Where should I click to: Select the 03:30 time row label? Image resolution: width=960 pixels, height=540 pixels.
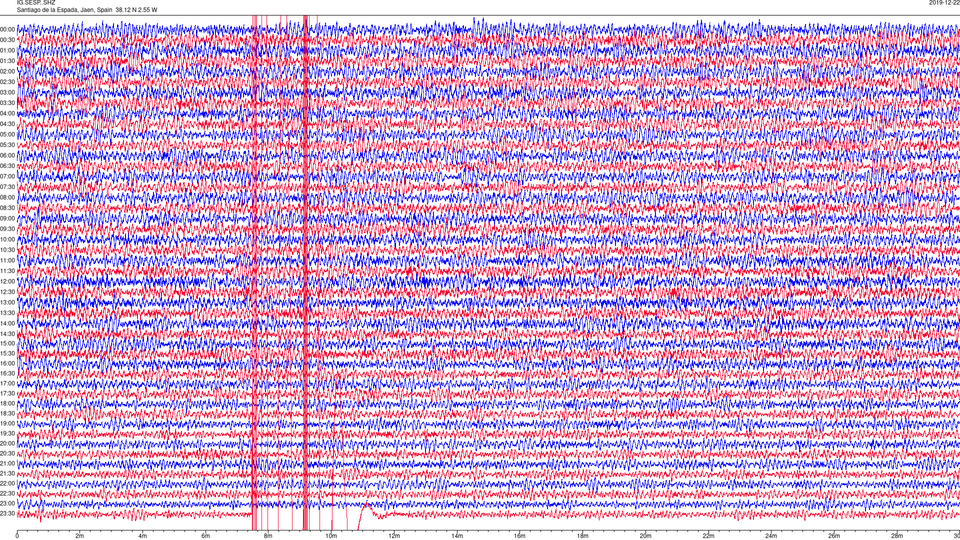coord(8,103)
